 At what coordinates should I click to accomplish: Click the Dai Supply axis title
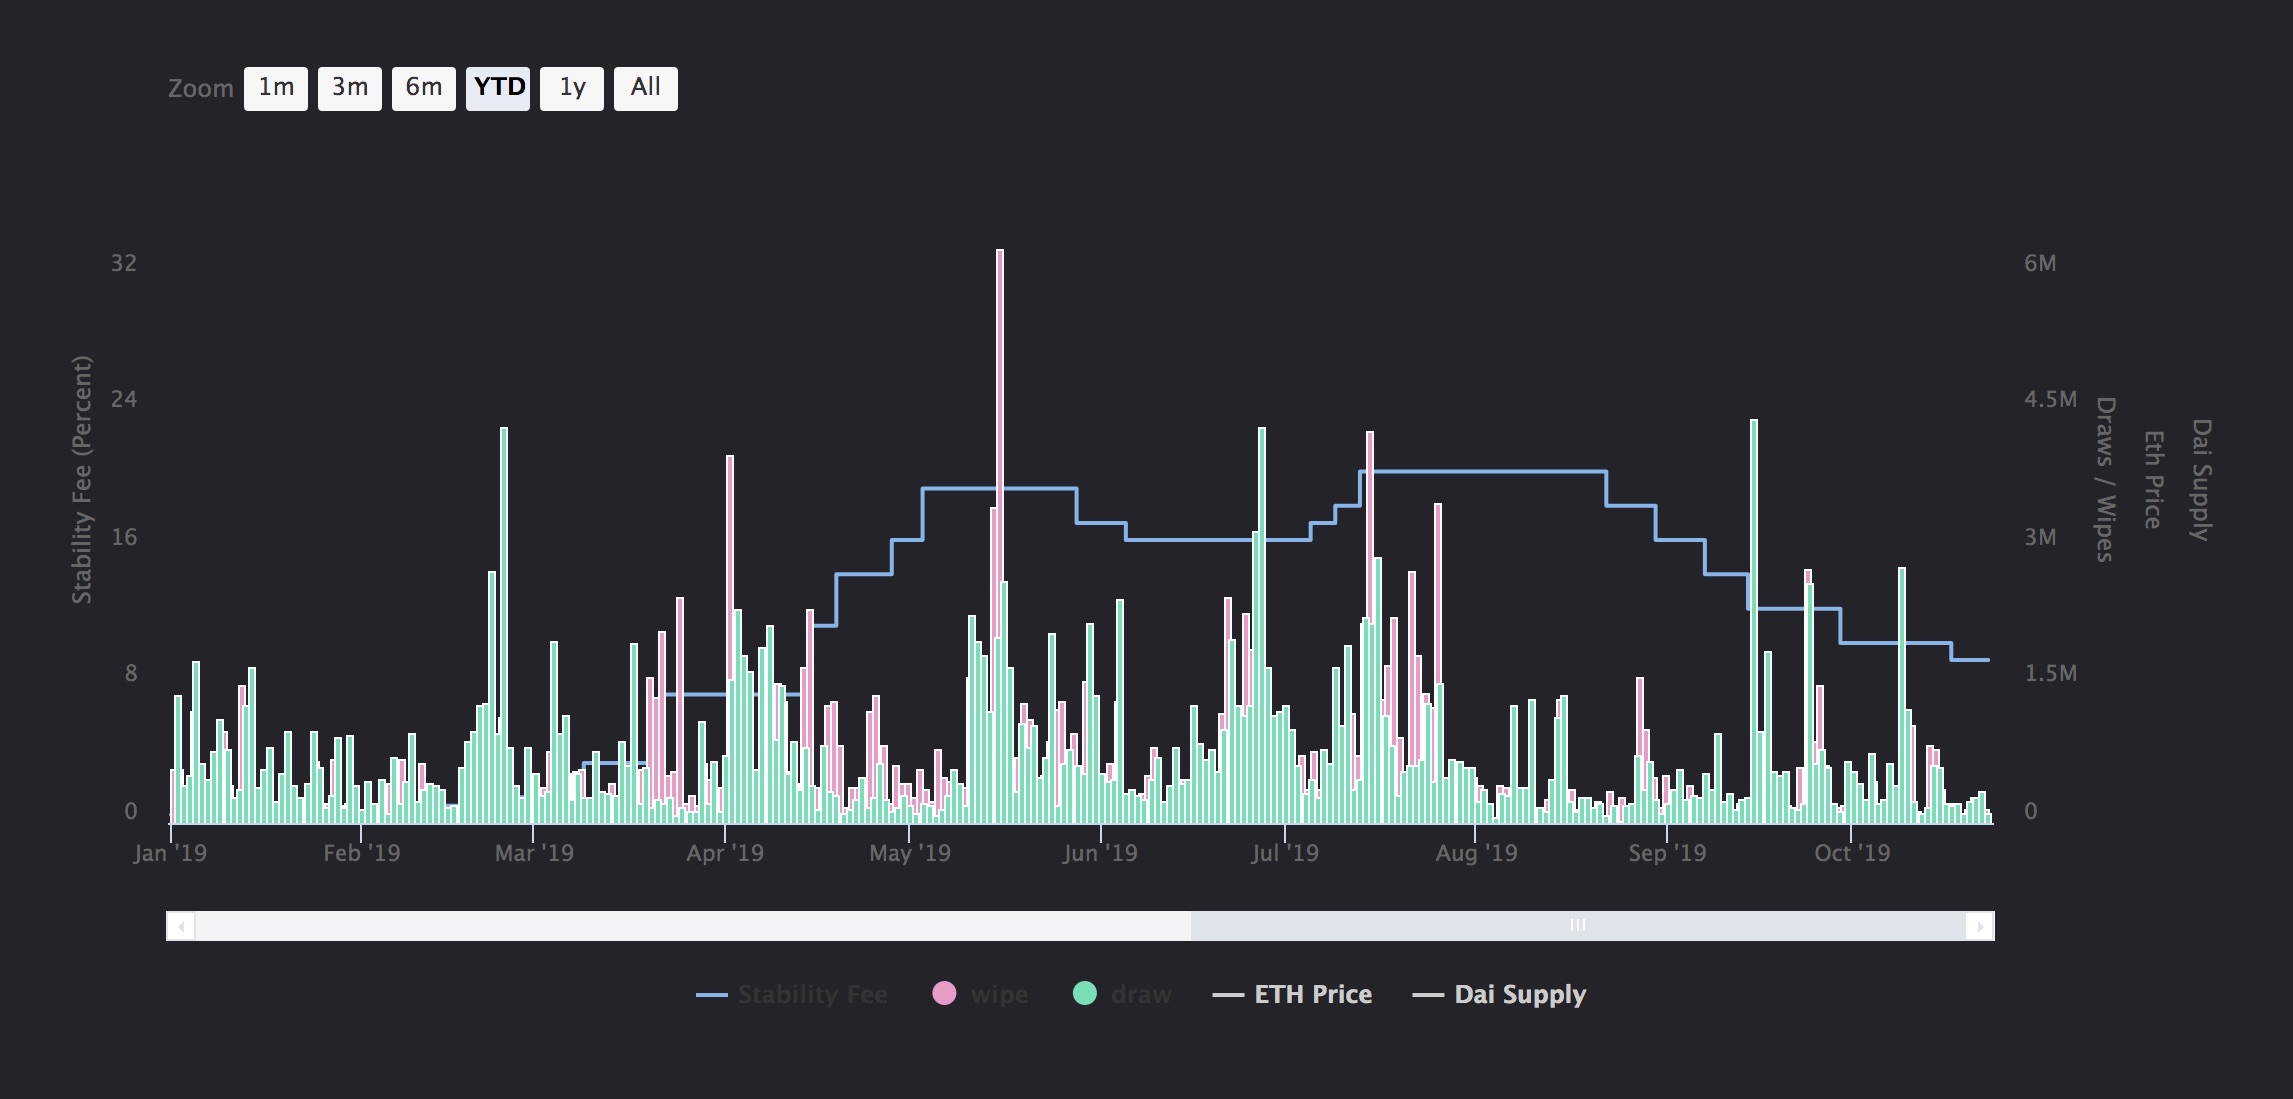click(2201, 480)
